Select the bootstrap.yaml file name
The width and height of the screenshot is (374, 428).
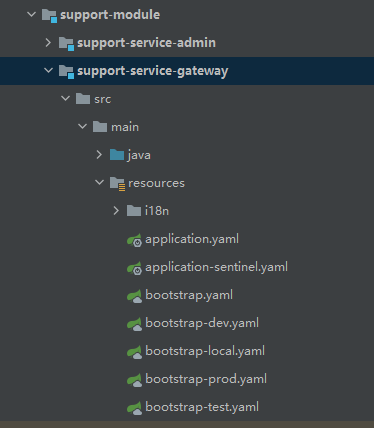[189, 296]
